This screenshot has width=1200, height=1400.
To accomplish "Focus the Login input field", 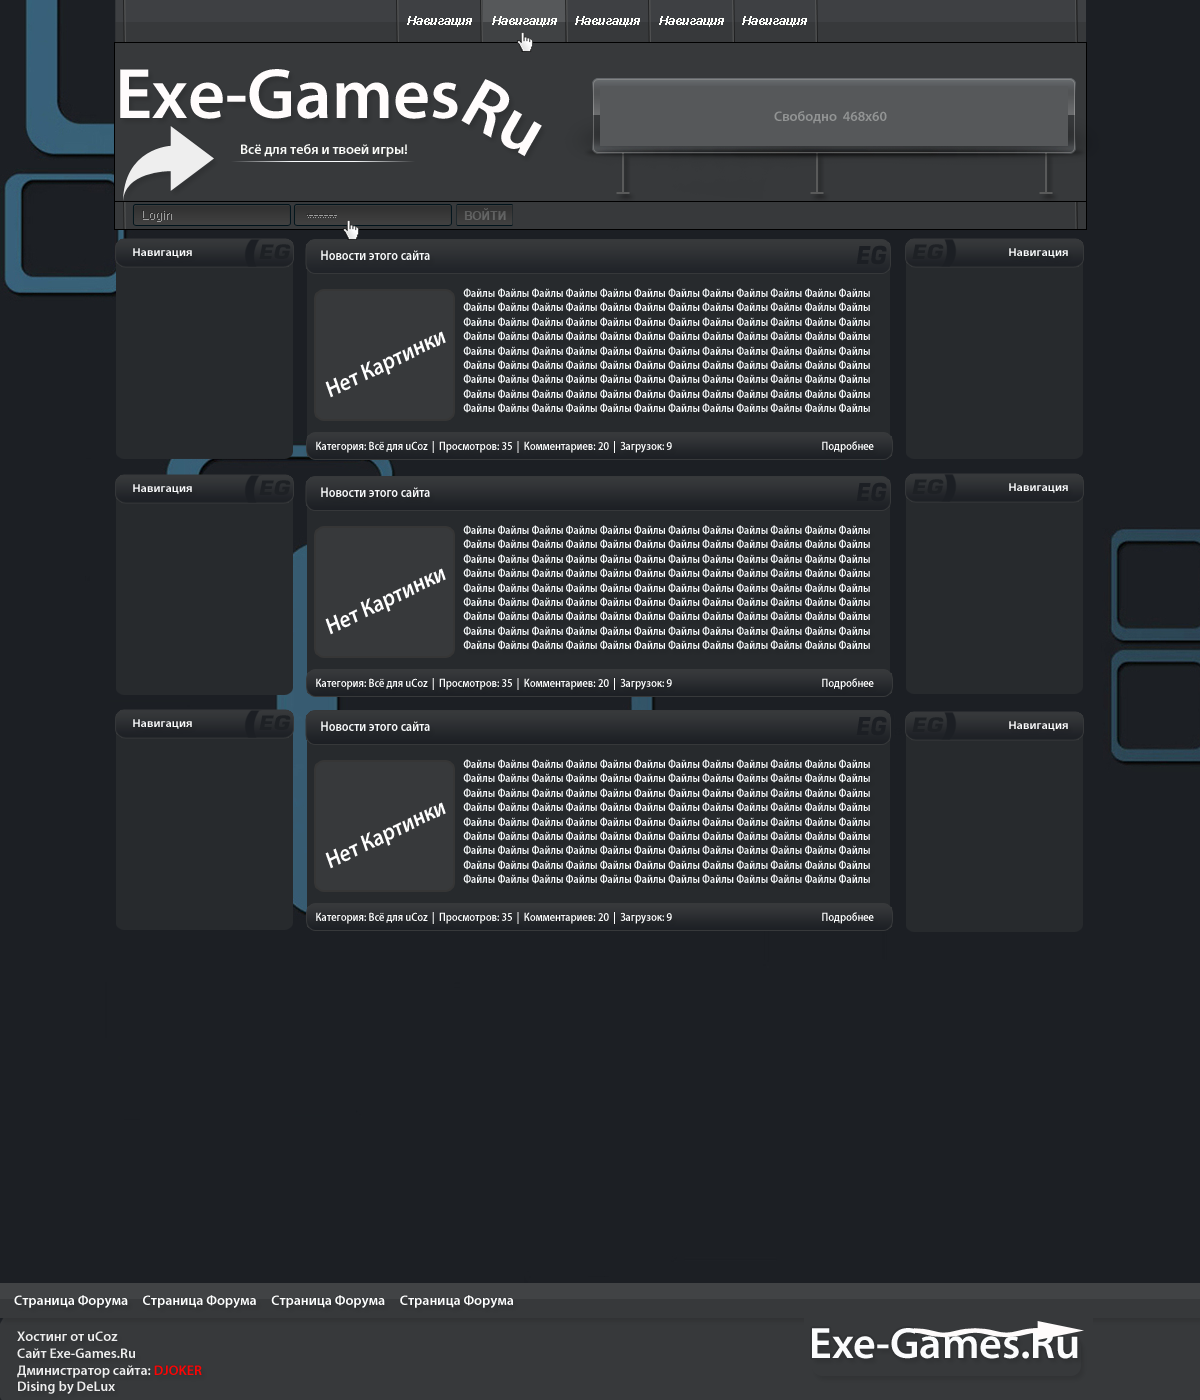I will click(212, 215).
